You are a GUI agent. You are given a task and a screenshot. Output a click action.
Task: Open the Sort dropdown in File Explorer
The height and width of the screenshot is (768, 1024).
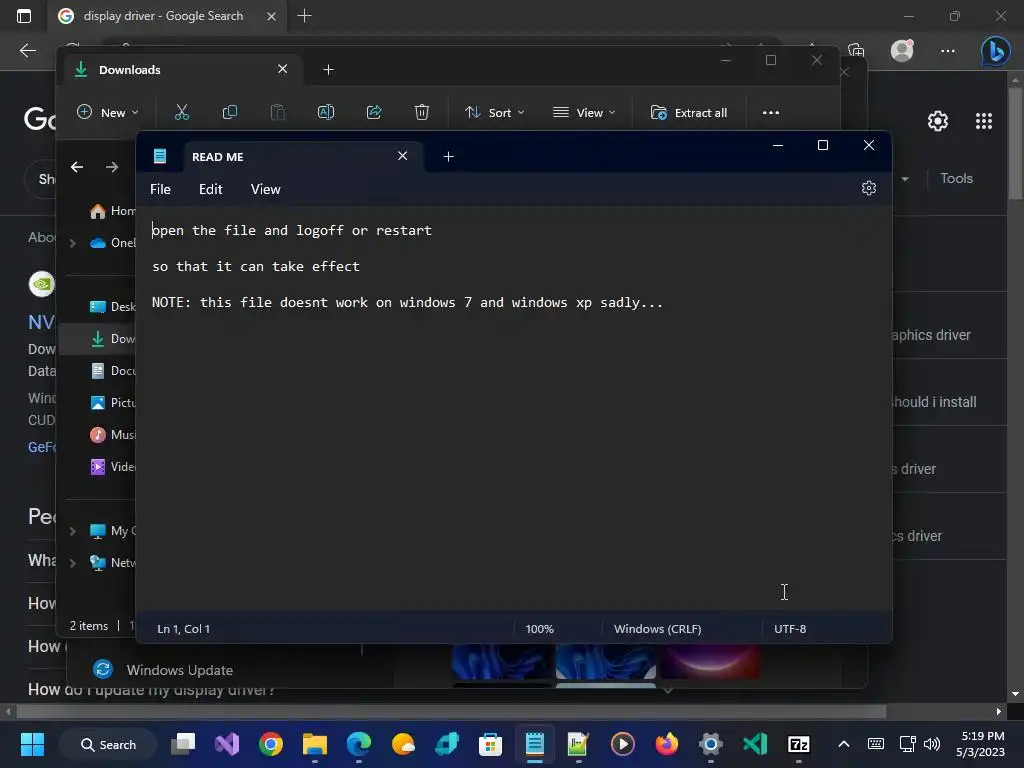point(494,112)
